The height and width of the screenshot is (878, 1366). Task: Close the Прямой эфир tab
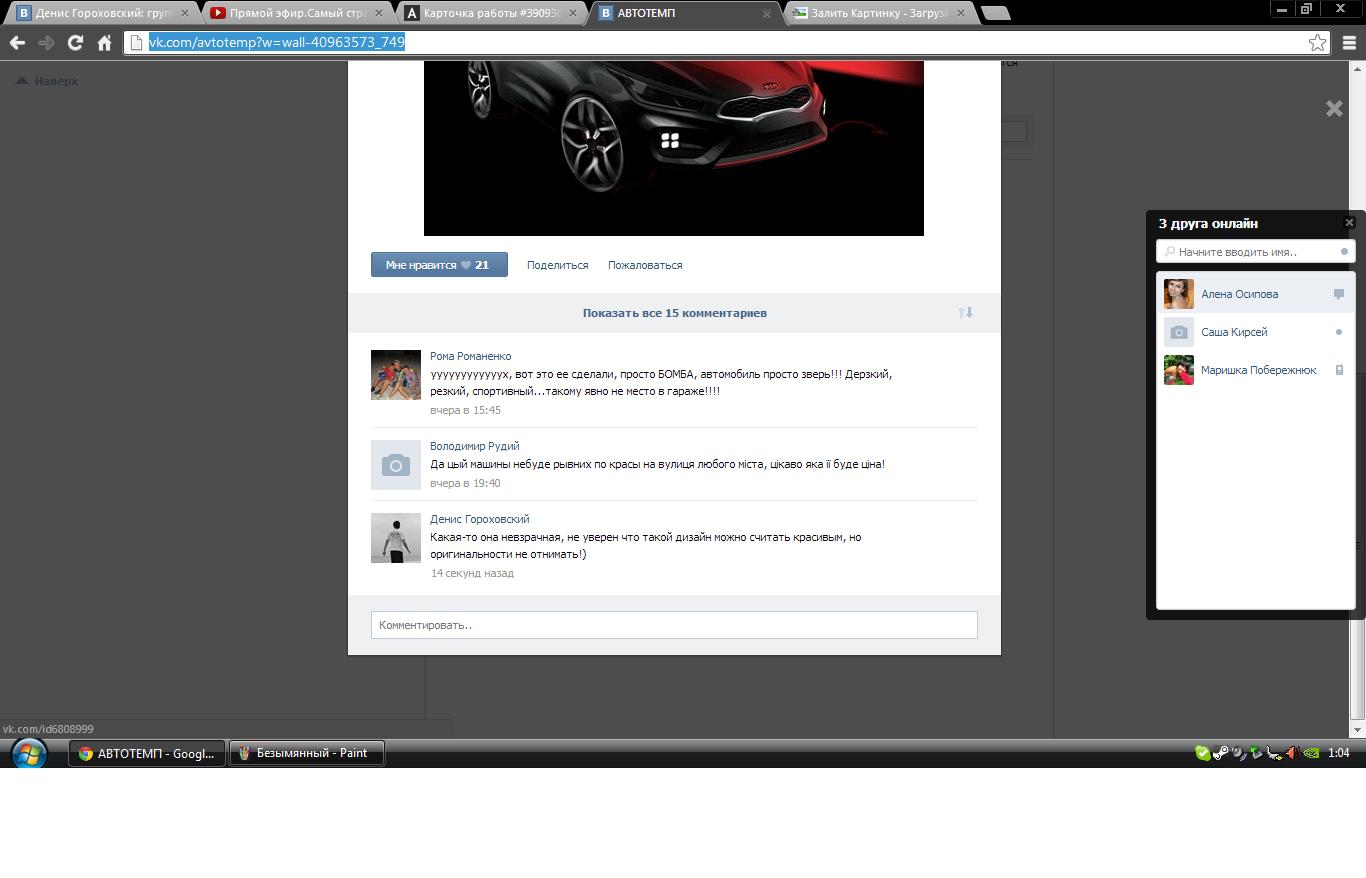click(378, 13)
